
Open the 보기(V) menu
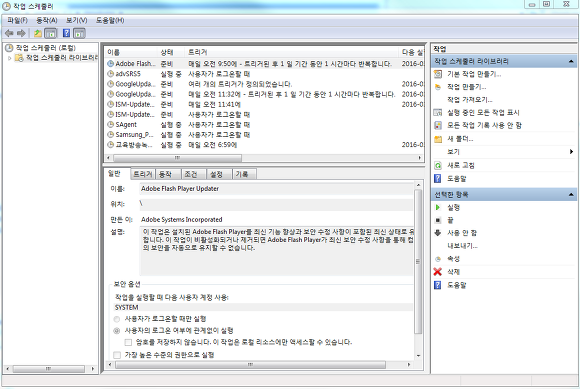pos(77,20)
